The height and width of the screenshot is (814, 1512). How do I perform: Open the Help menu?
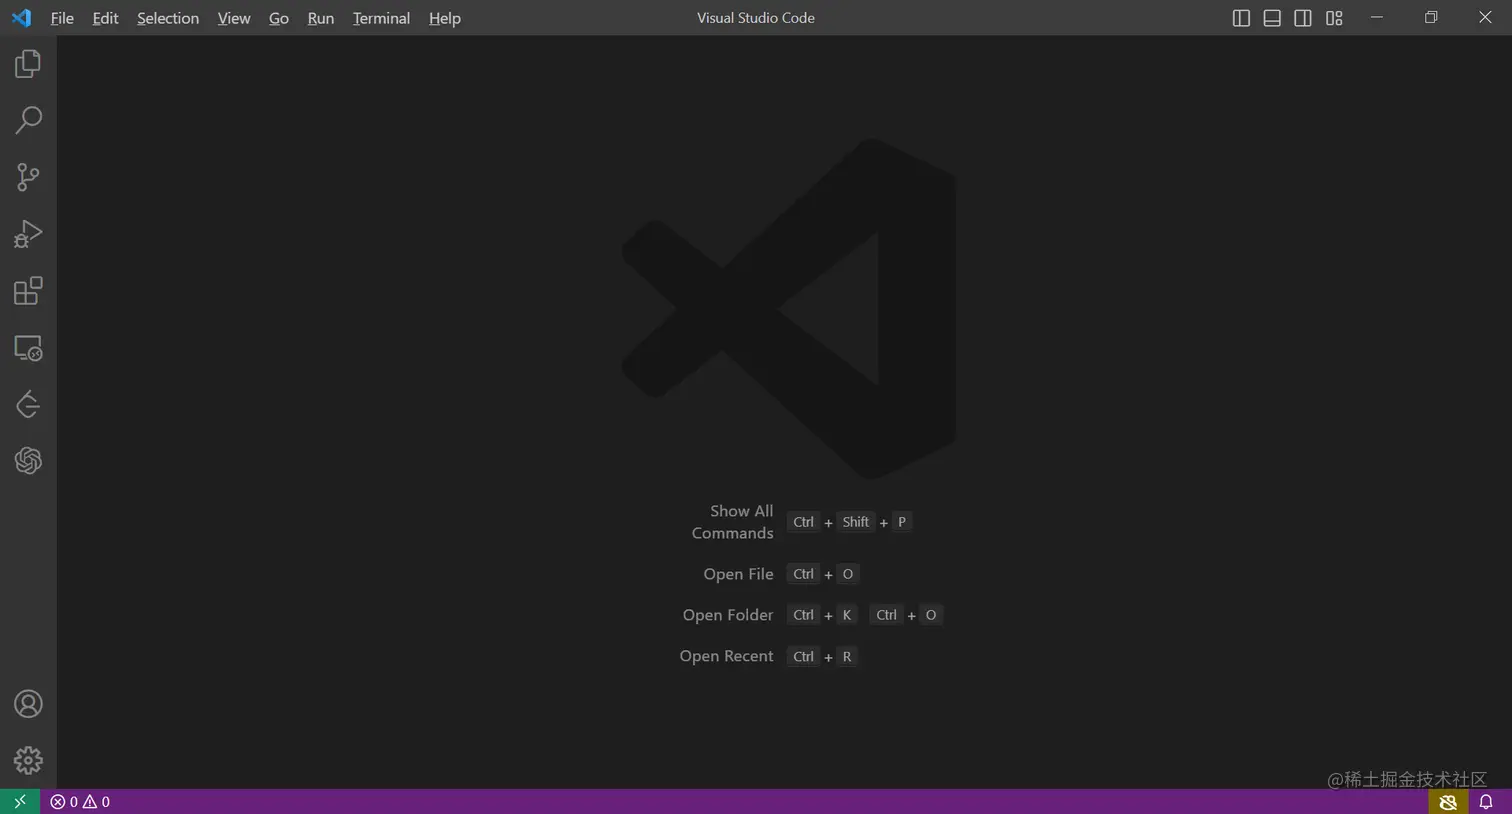click(445, 18)
